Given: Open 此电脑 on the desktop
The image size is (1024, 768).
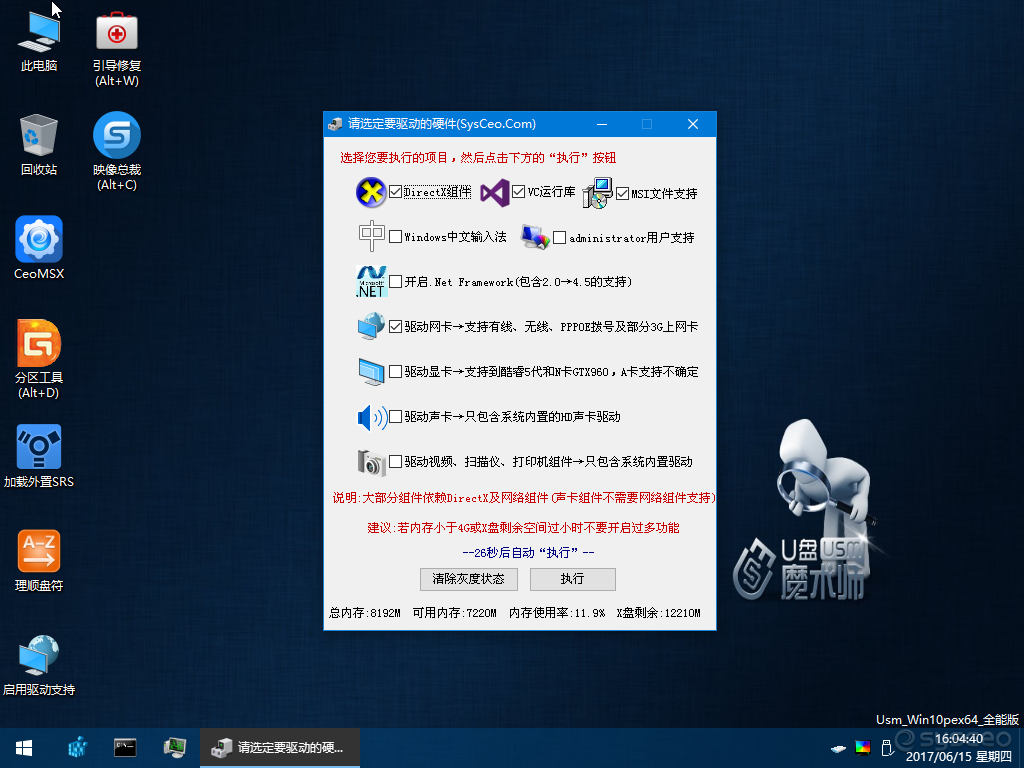Looking at the screenshot, I should click(x=39, y=40).
